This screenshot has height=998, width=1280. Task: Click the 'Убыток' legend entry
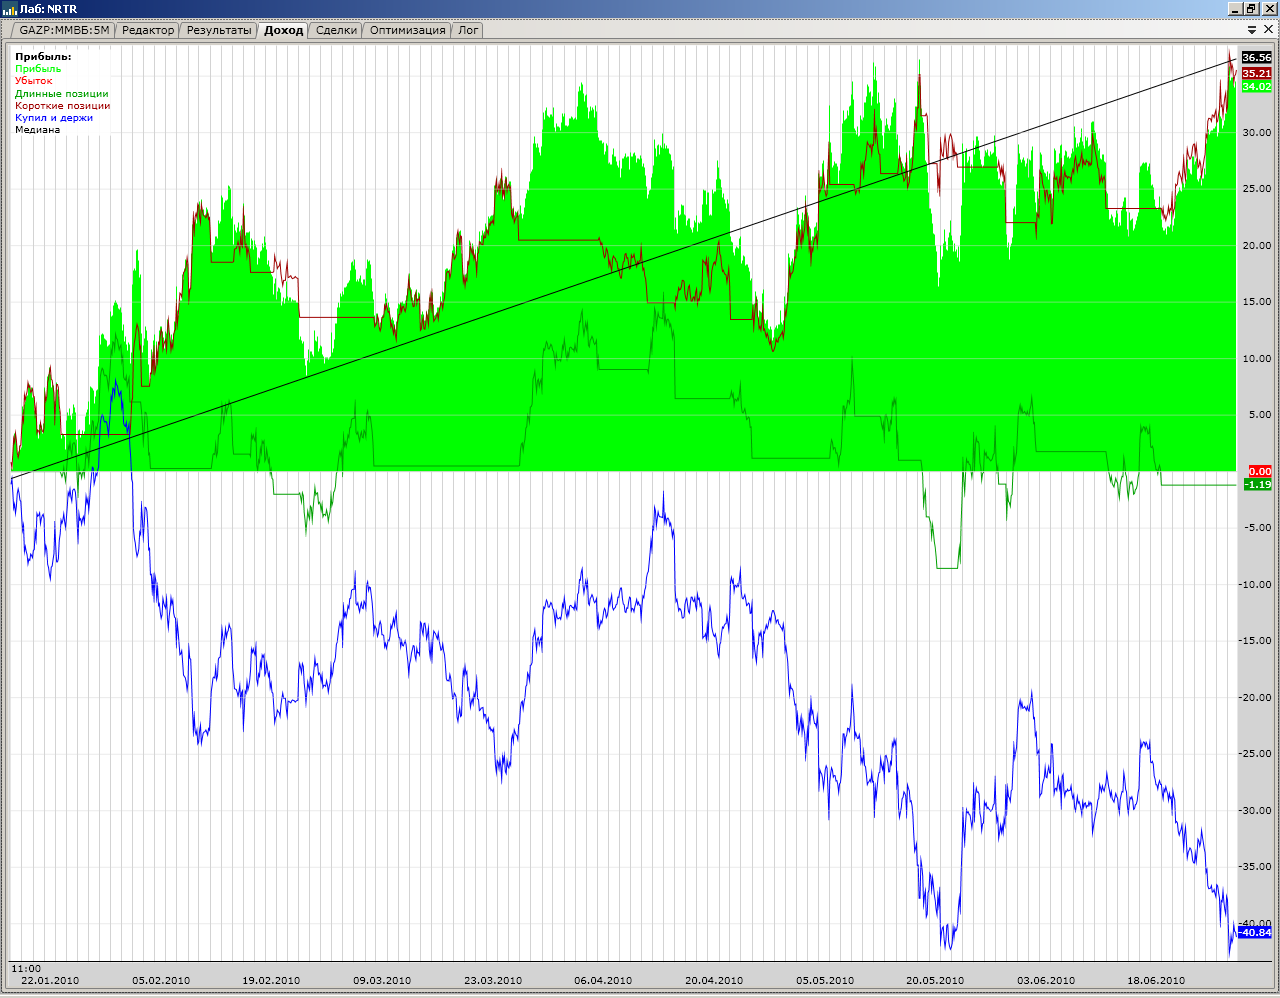pyautogui.click(x=33, y=81)
